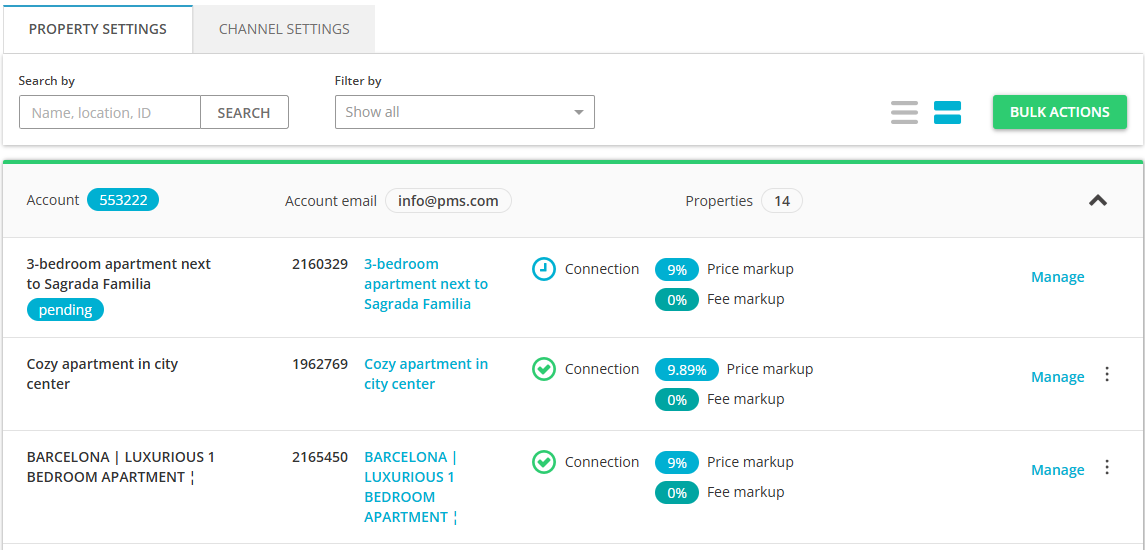This screenshot has width=1145, height=550.
Task: Click the account number 553222 badge
Action: (x=123, y=200)
